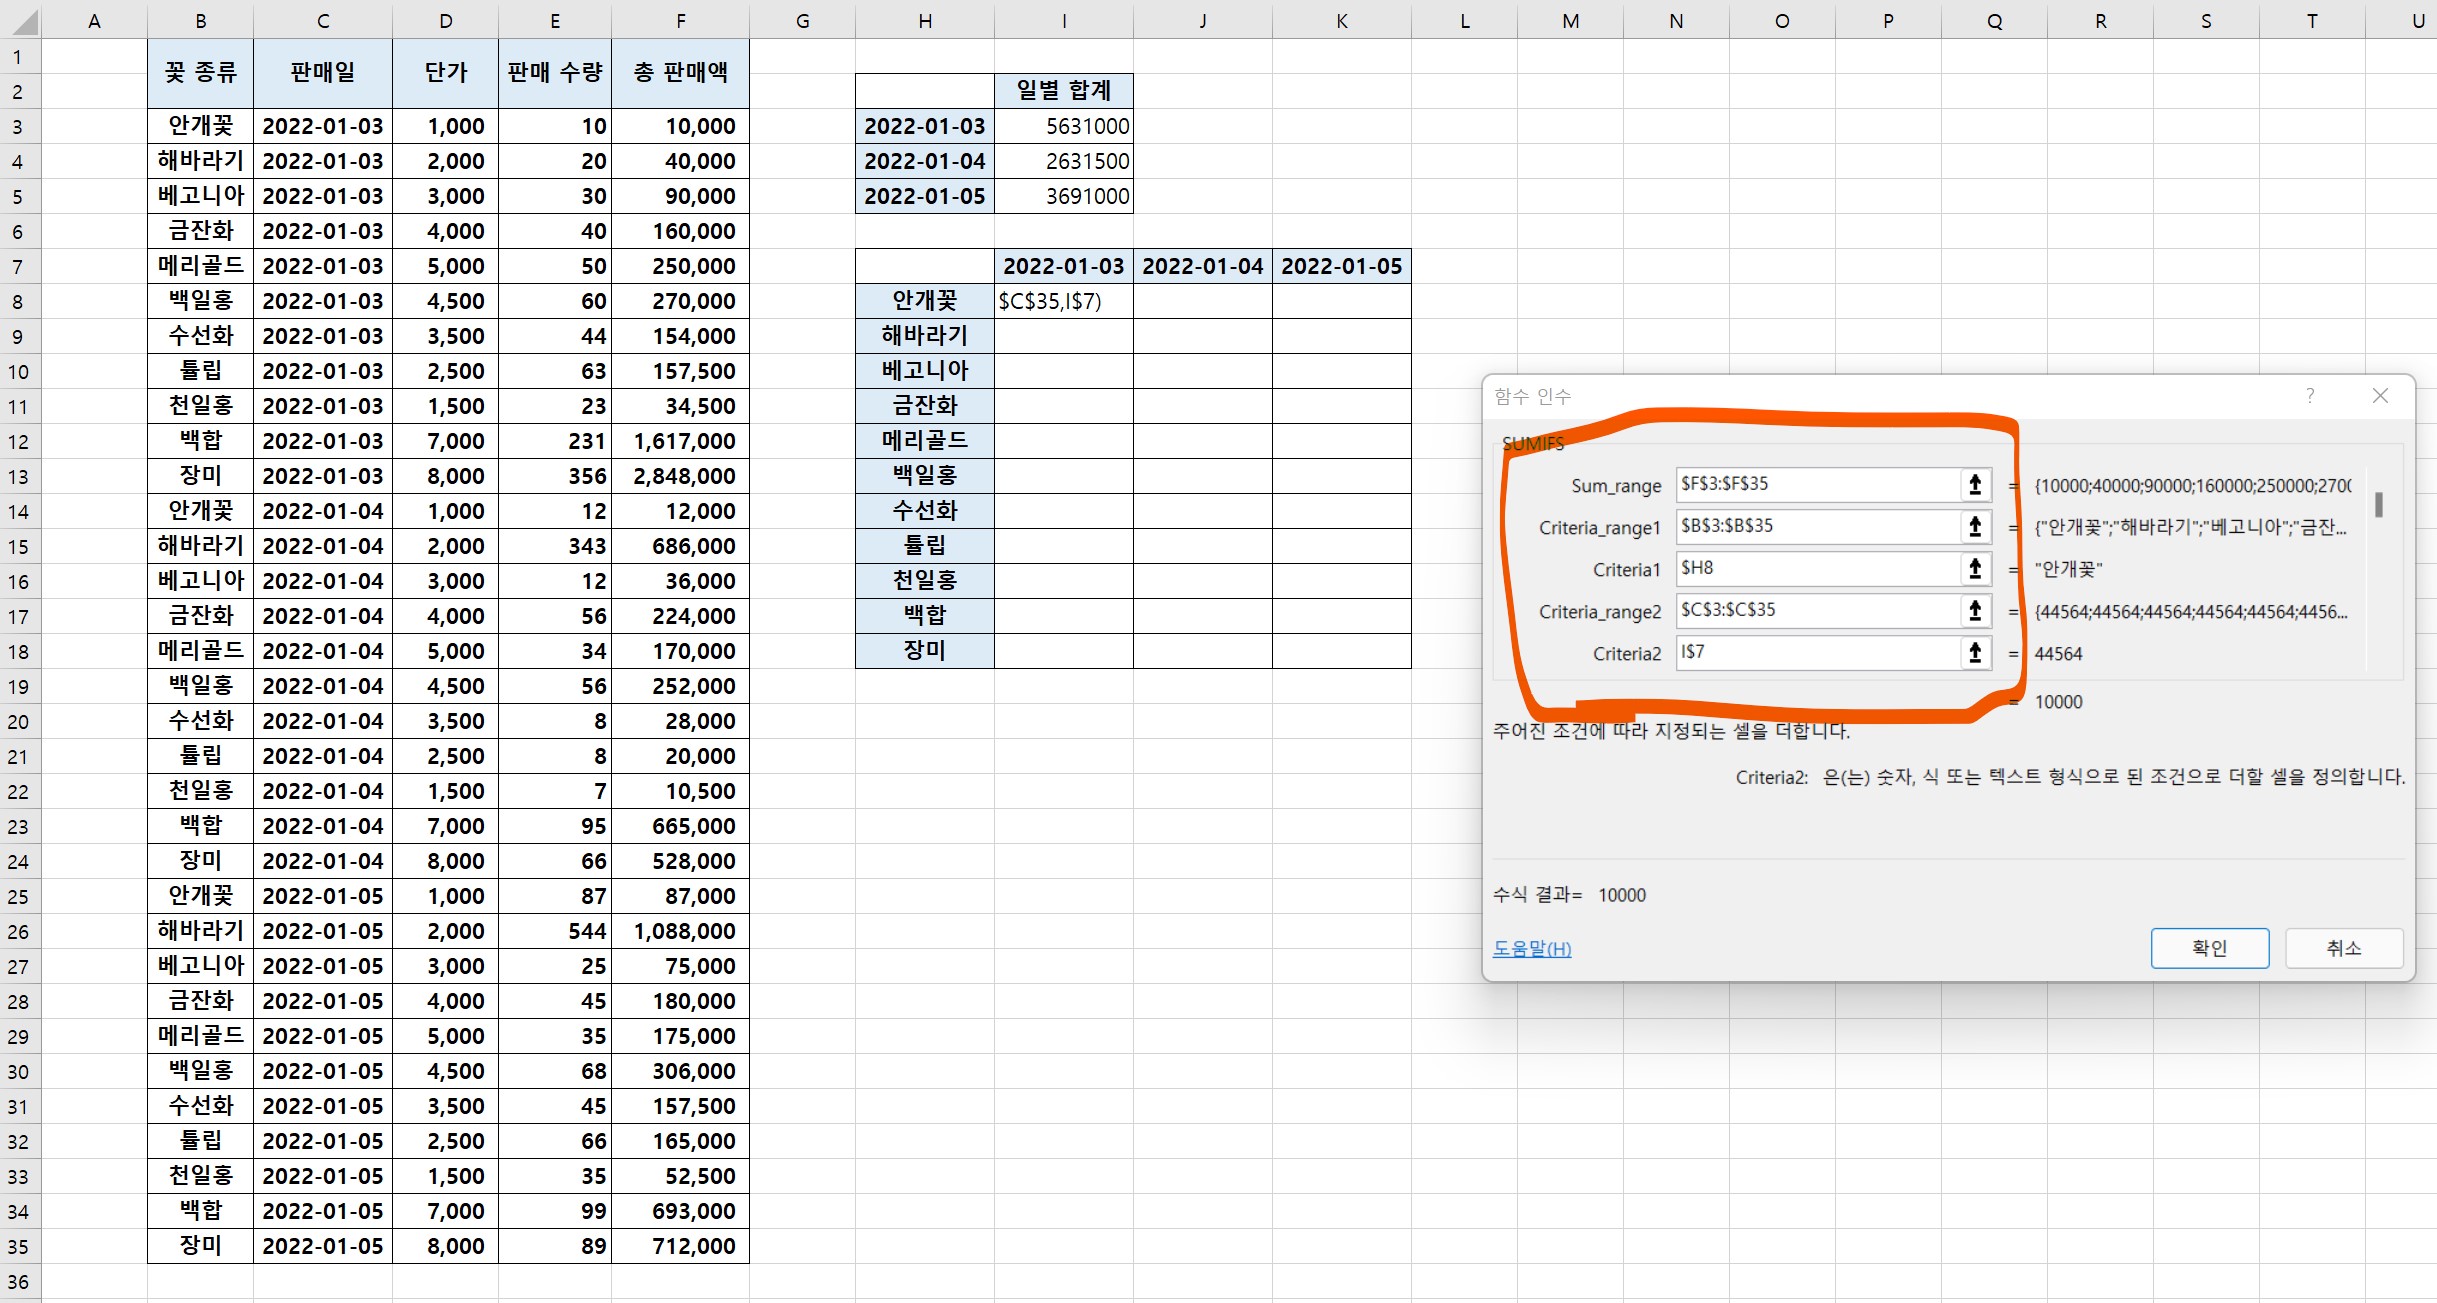Select the 총 판매액 column title cell
This screenshot has width=2437, height=1303.
[x=680, y=73]
